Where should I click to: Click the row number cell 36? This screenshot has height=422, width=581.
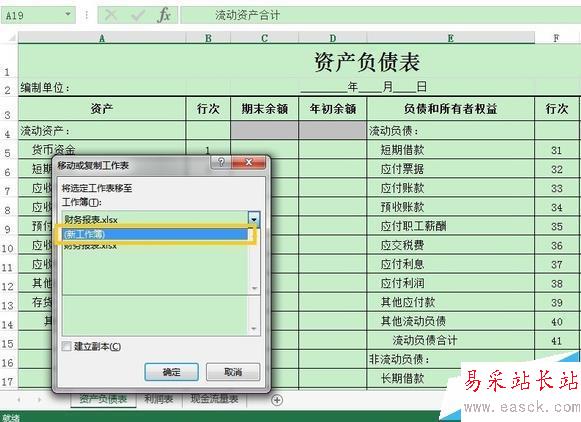click(557, 245)
